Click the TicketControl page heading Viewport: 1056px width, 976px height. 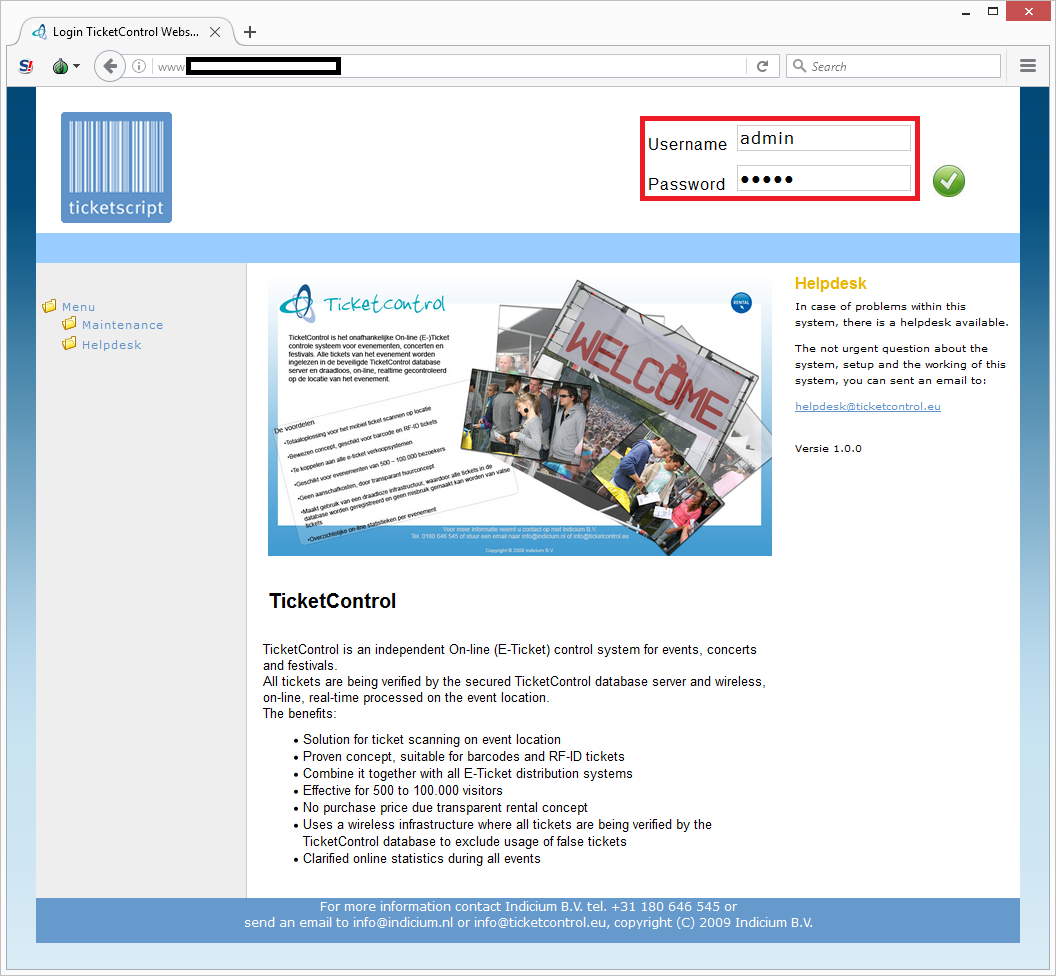pos(333,601)
